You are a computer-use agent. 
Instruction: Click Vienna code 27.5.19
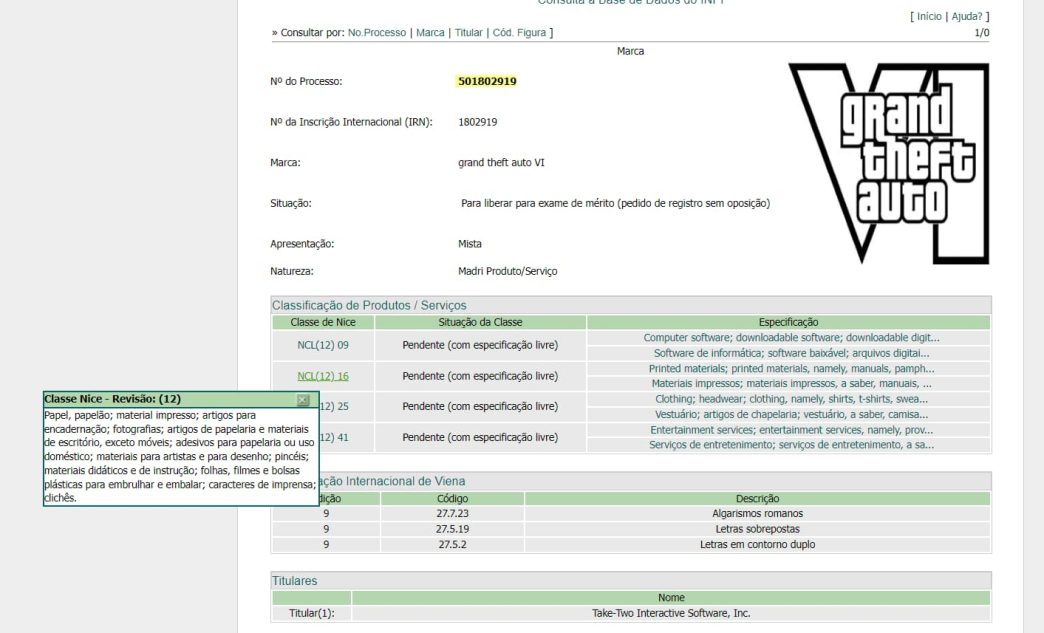452,529
